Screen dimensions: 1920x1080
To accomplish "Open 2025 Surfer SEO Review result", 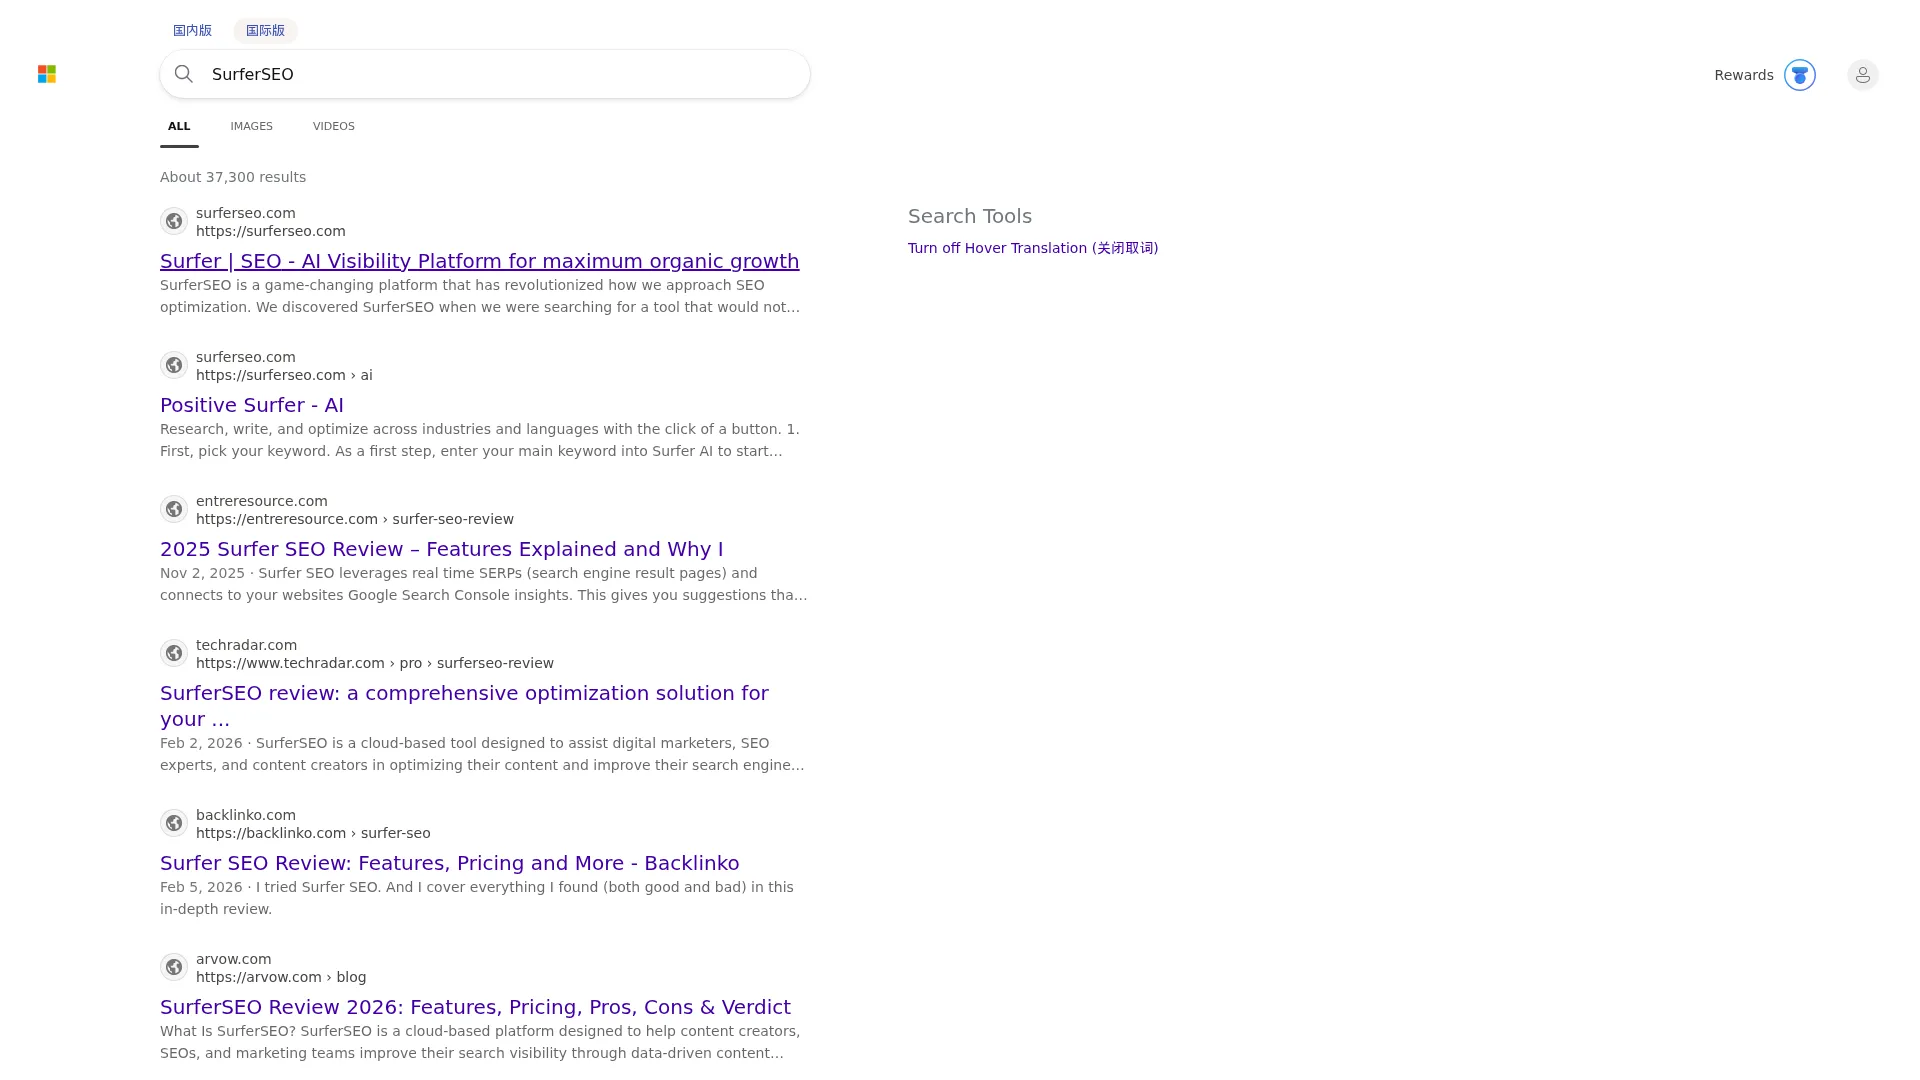I will pos(442,549).
